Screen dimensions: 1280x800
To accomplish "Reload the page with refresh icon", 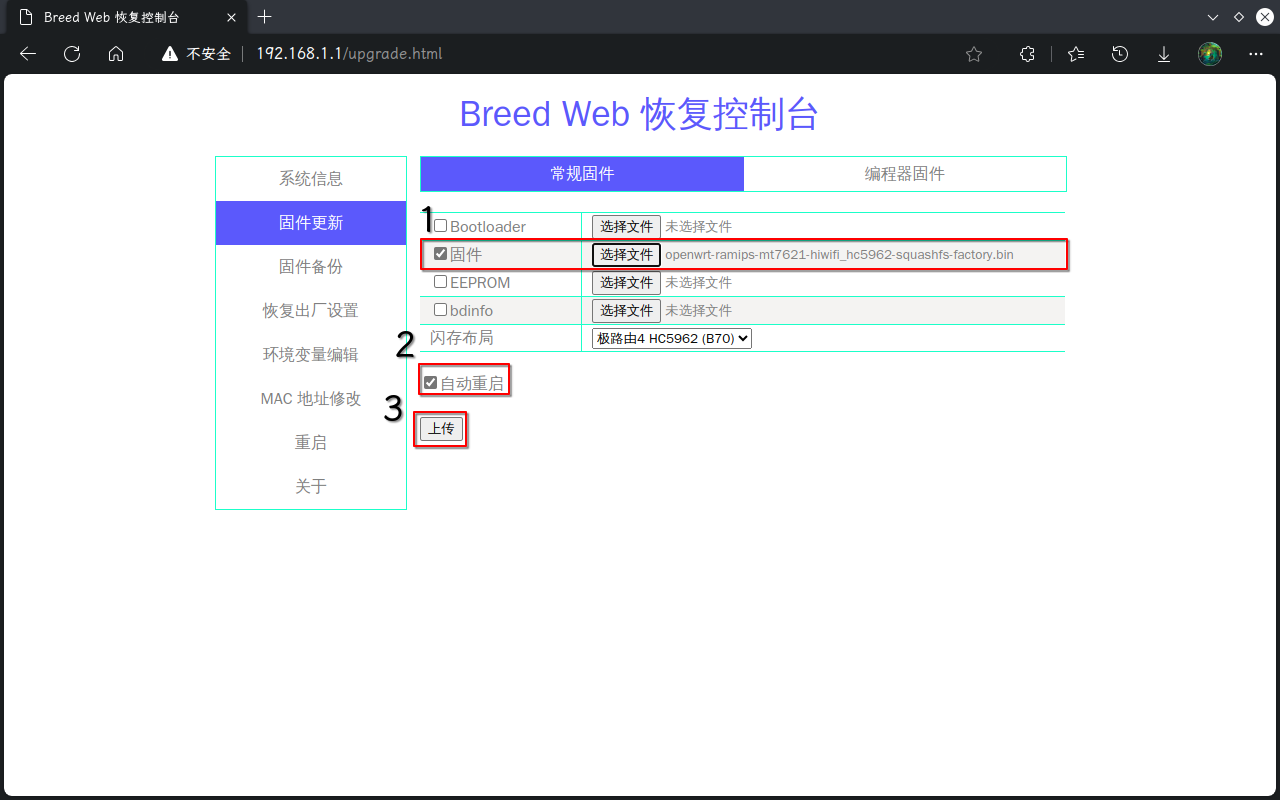I will 72,54.
